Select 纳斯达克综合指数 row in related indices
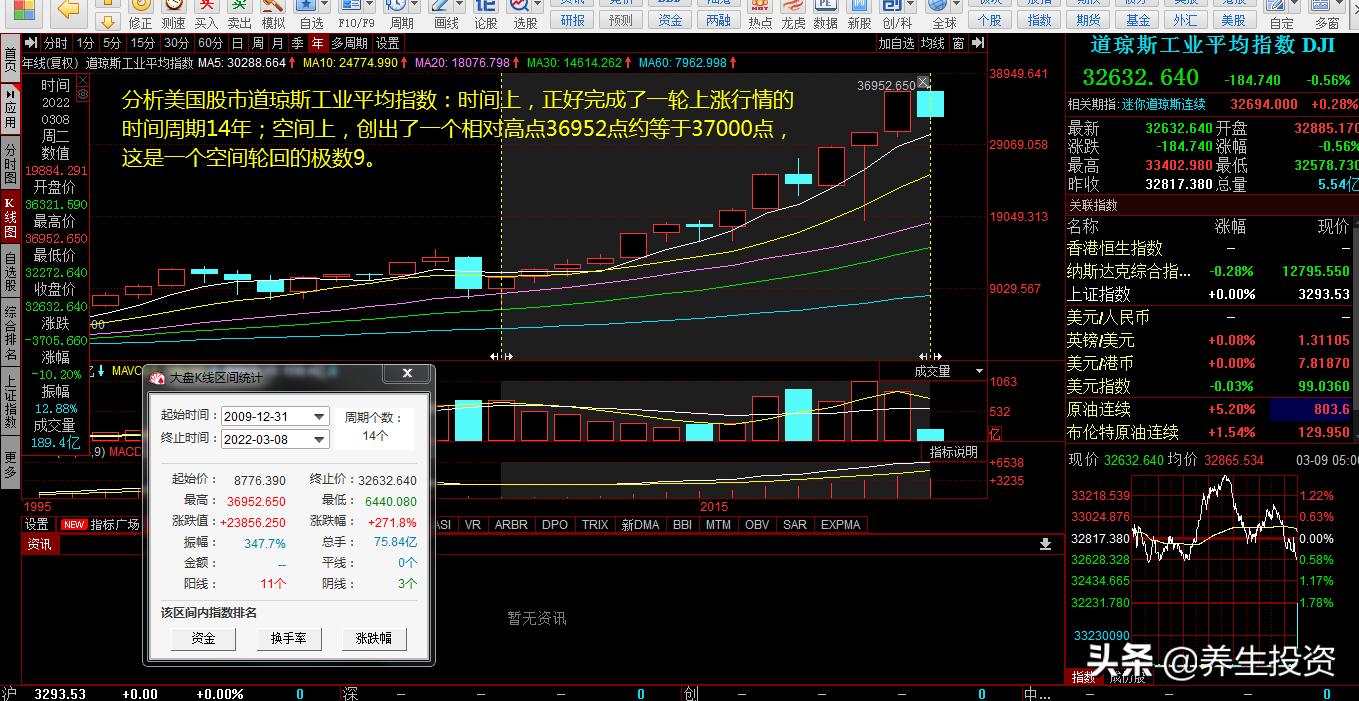The width and height of the screenshot is (1359, 701). pyautogui.click(x=1128, y=271)
